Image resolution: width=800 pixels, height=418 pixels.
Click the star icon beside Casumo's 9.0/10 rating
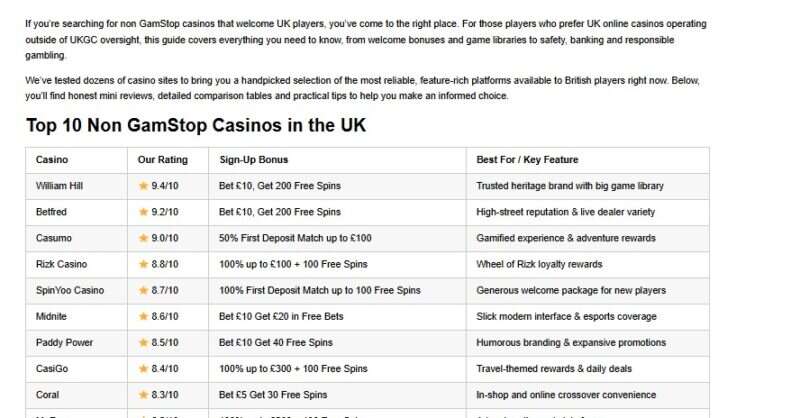(x=143, y=238)
